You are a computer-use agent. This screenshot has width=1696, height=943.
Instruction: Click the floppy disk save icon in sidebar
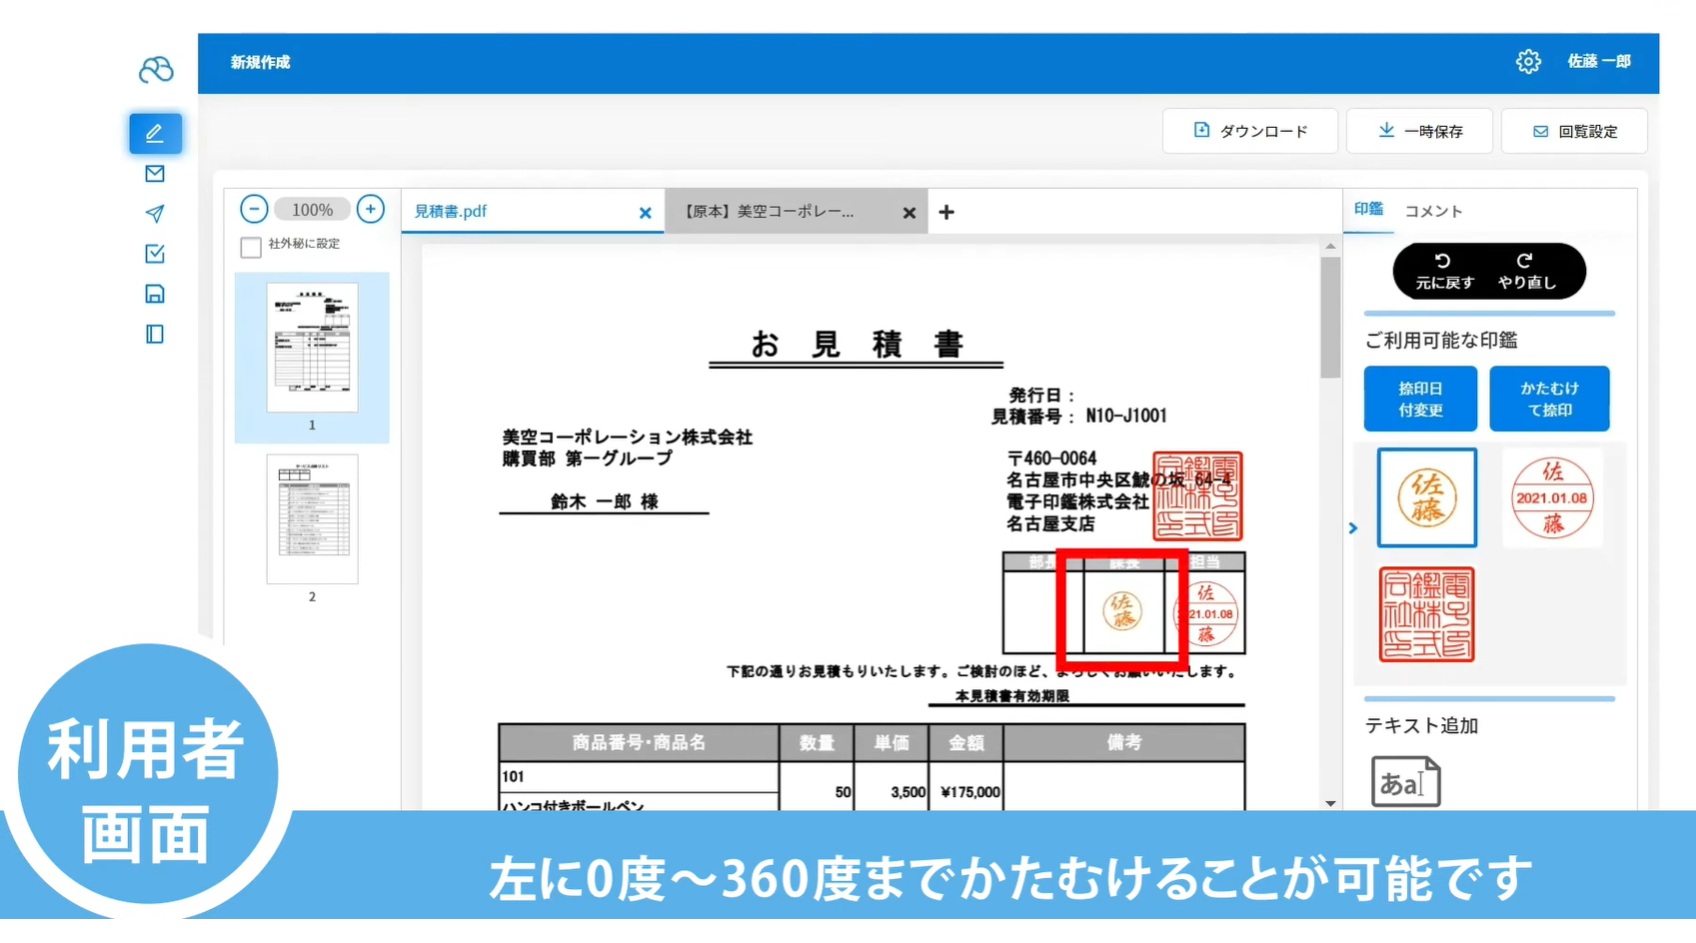pos(155,294)
